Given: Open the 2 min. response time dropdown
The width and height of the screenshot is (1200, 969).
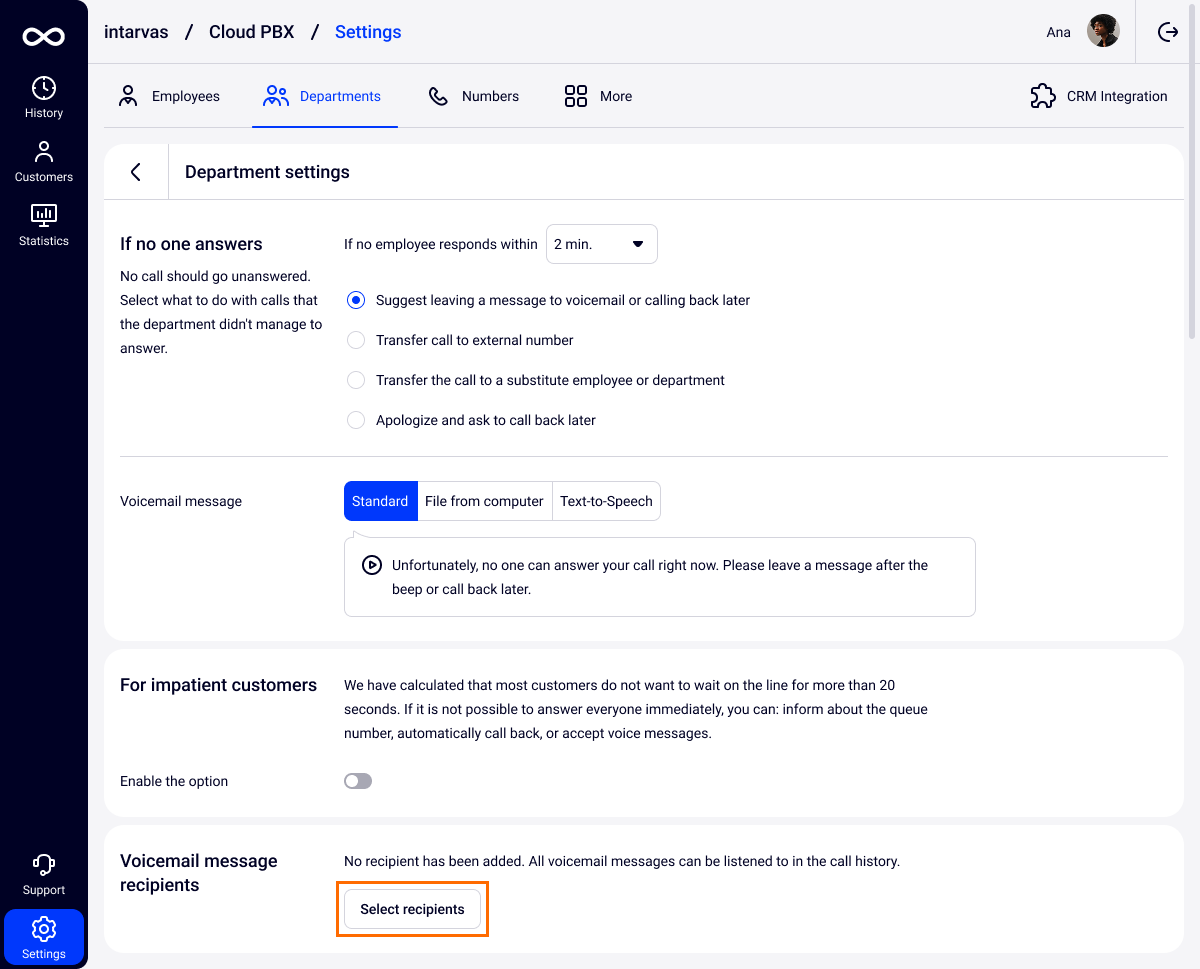Looking at the screenshot, I should coord(601,244).
